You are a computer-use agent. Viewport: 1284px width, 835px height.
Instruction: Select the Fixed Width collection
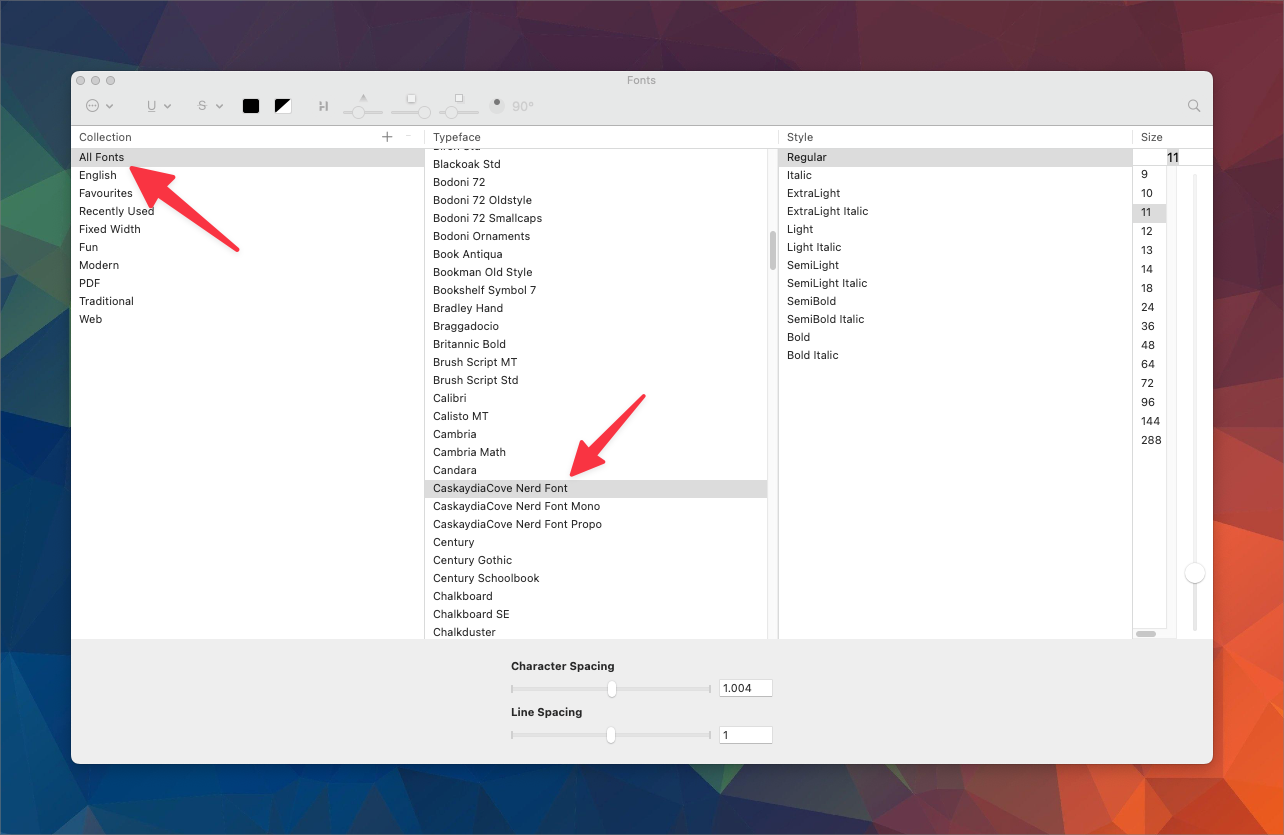coord(110,228)
